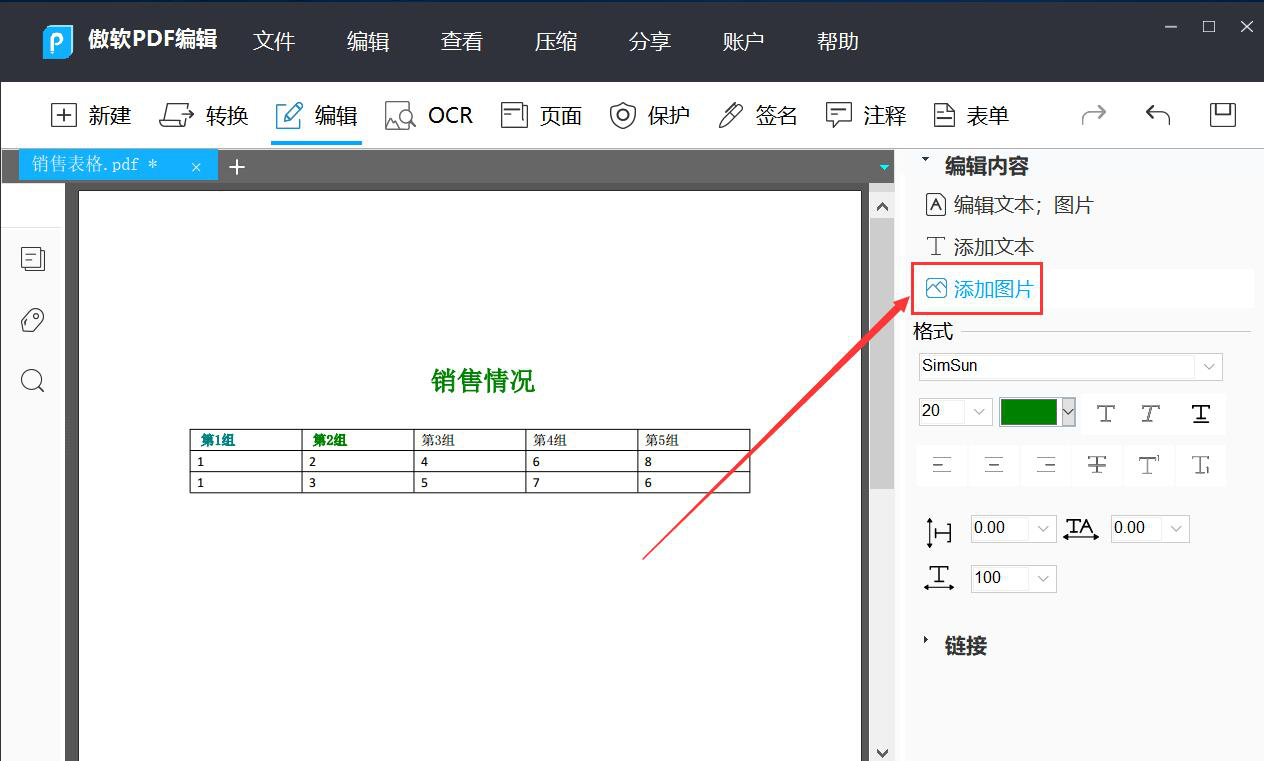
Task: Open the 压缩 menu
Action: click(556, 42)
